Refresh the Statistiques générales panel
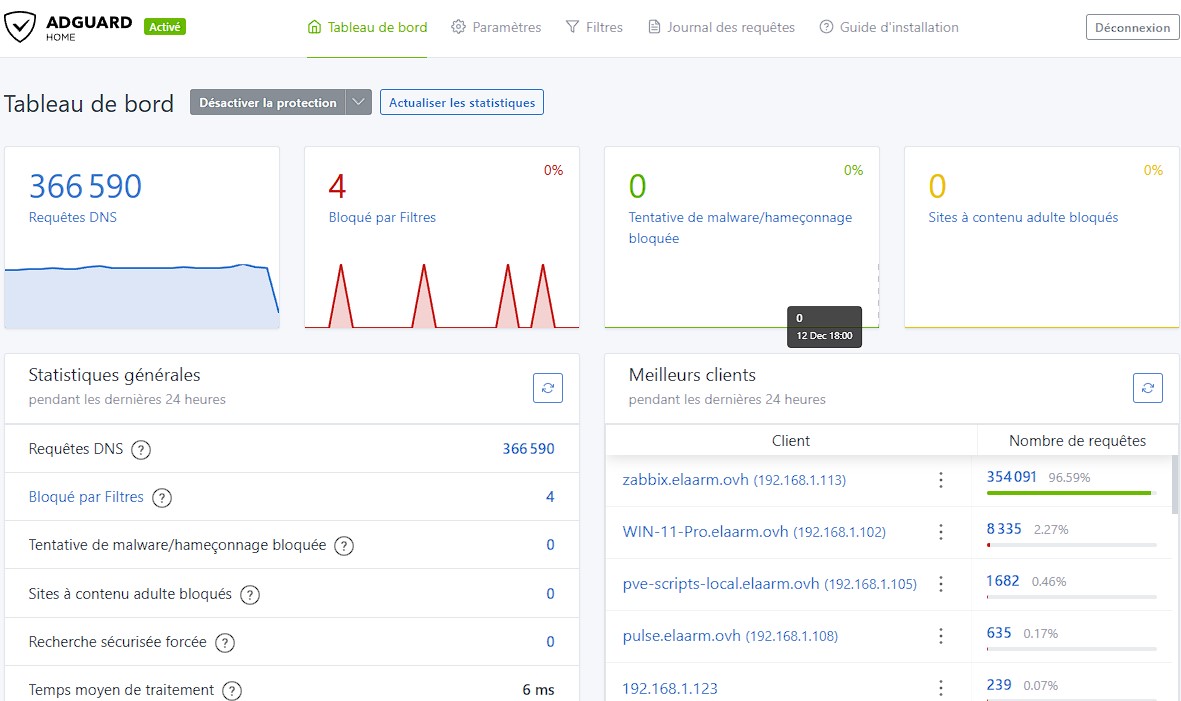This screenshot has height=701, width=1181. click(548, 388)
